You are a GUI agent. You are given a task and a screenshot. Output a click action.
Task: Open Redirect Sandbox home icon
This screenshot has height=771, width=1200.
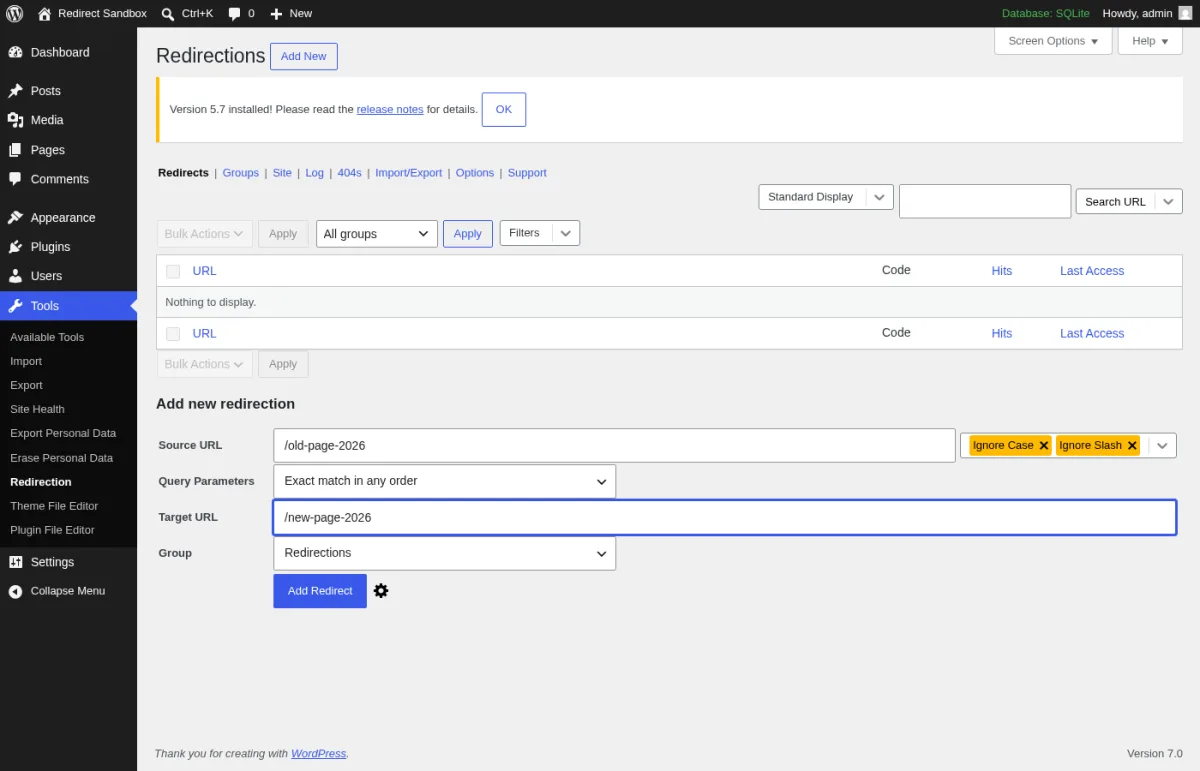44,13
